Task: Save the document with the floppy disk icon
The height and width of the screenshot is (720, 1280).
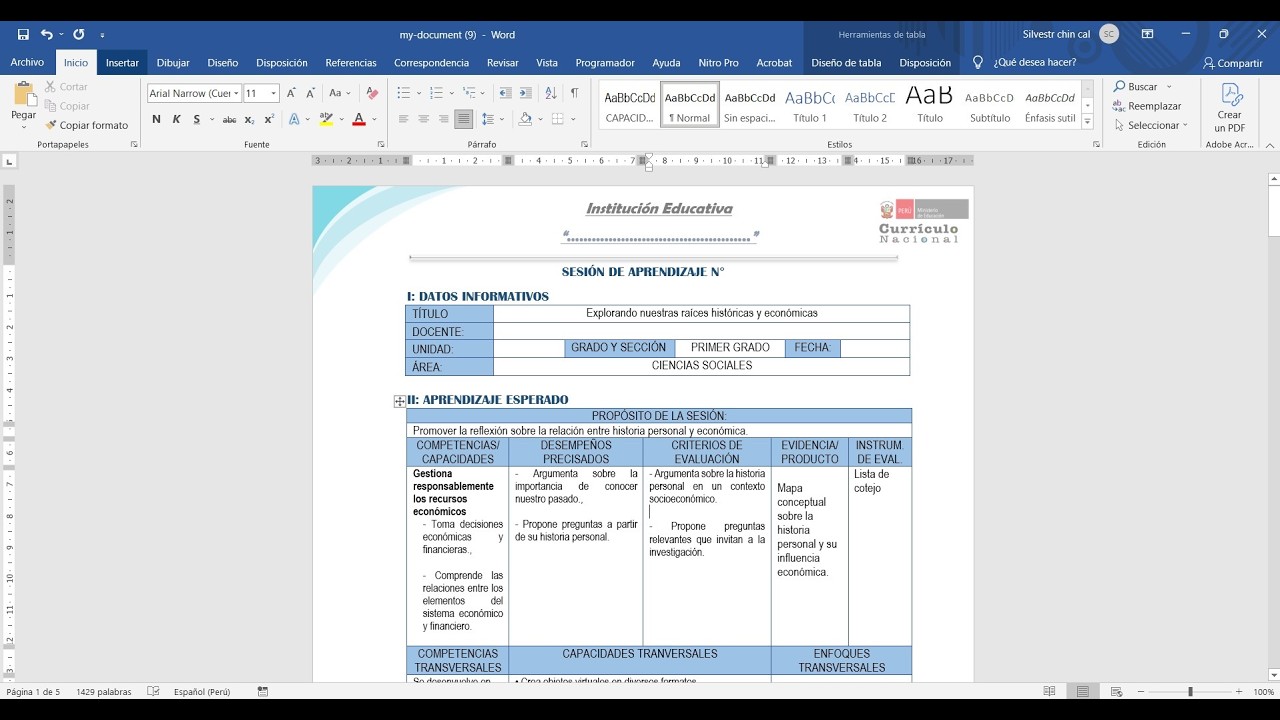Action: tap(23, 34)
